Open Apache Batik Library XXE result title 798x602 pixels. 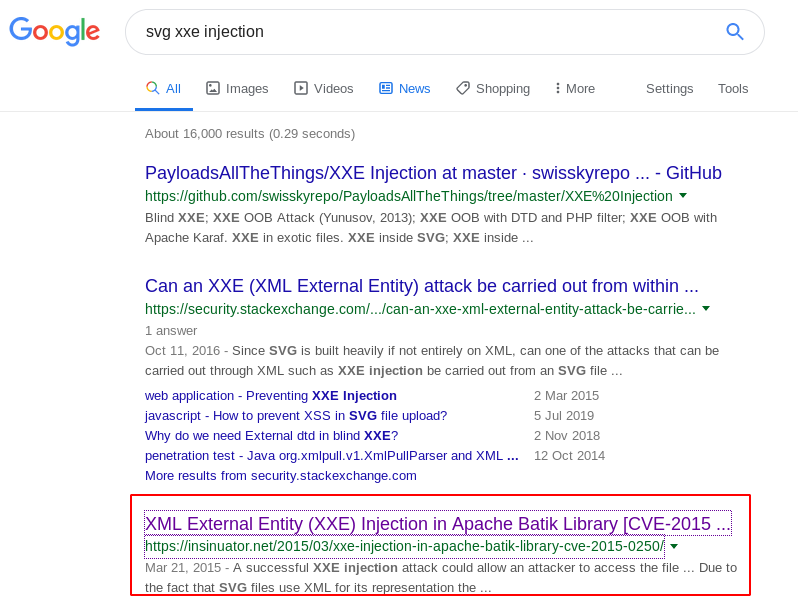[x=438, y=524]
